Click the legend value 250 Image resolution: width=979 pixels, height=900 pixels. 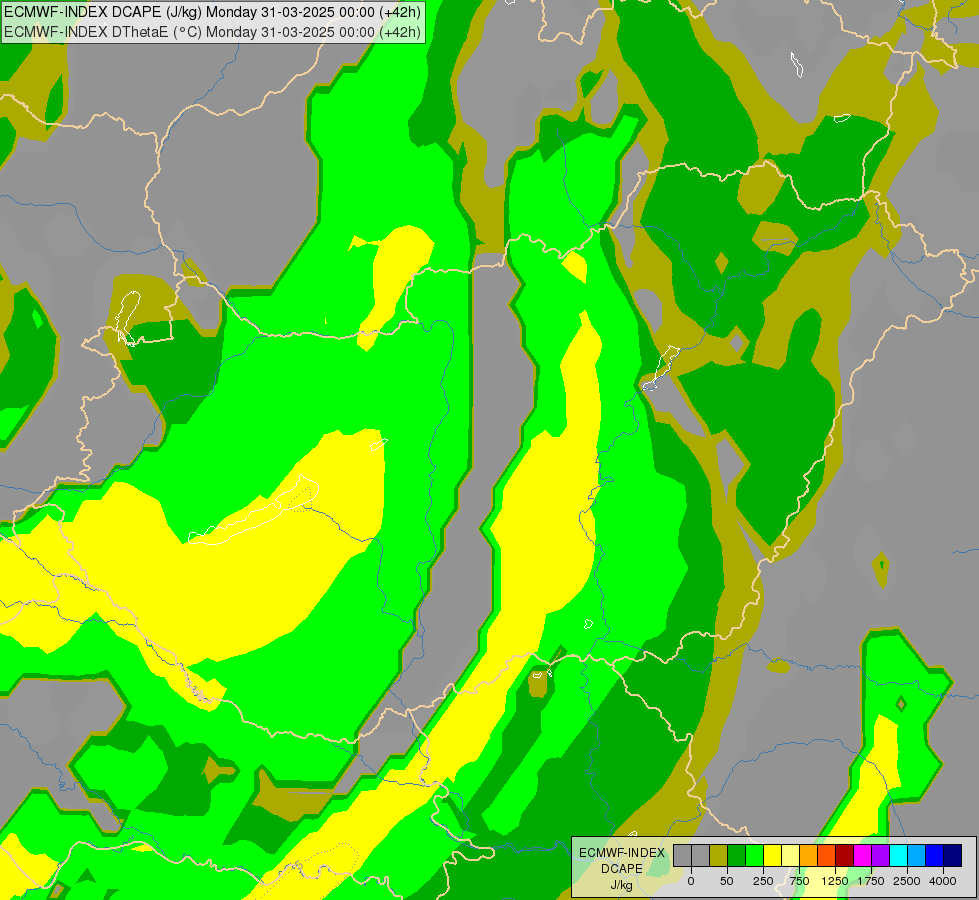pyautogui.click(x=763, y=881)
